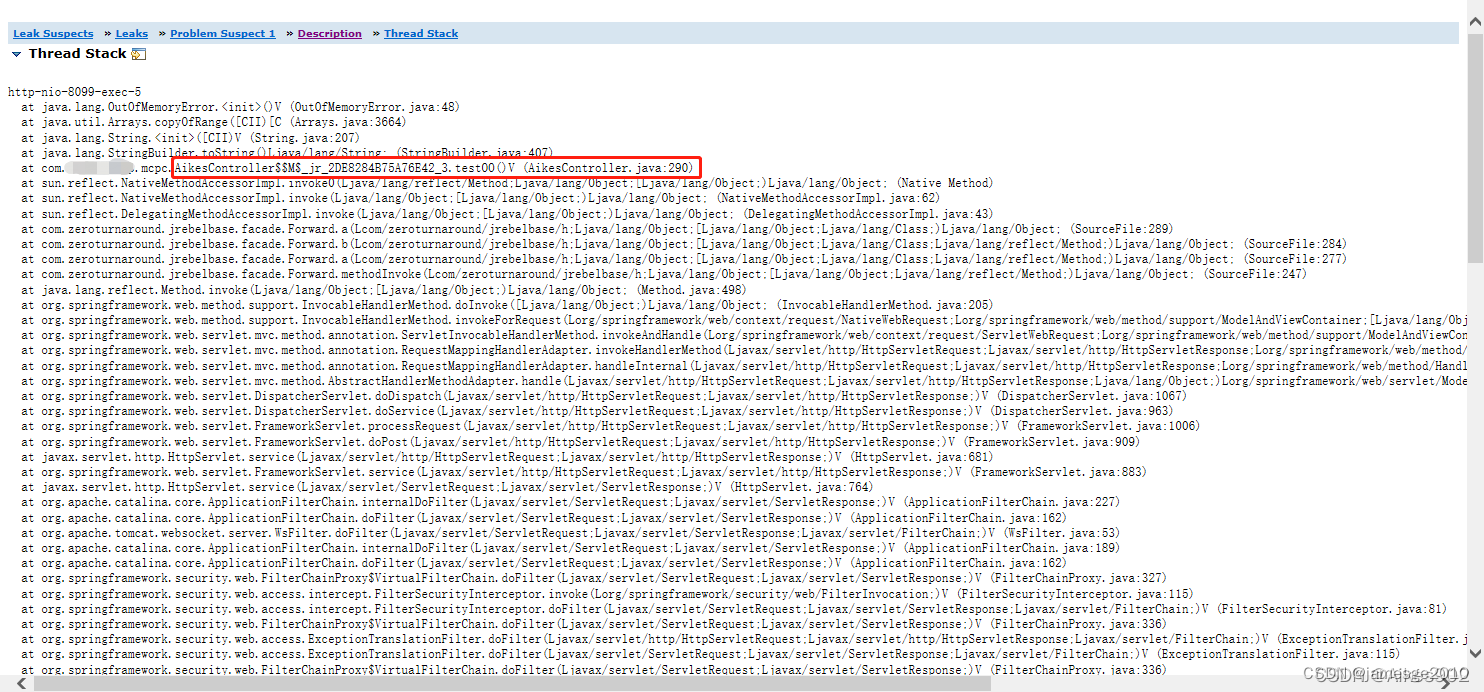Select the AikesController test00 stack line
1484x692 pixels.
click(x=358, y=168)
